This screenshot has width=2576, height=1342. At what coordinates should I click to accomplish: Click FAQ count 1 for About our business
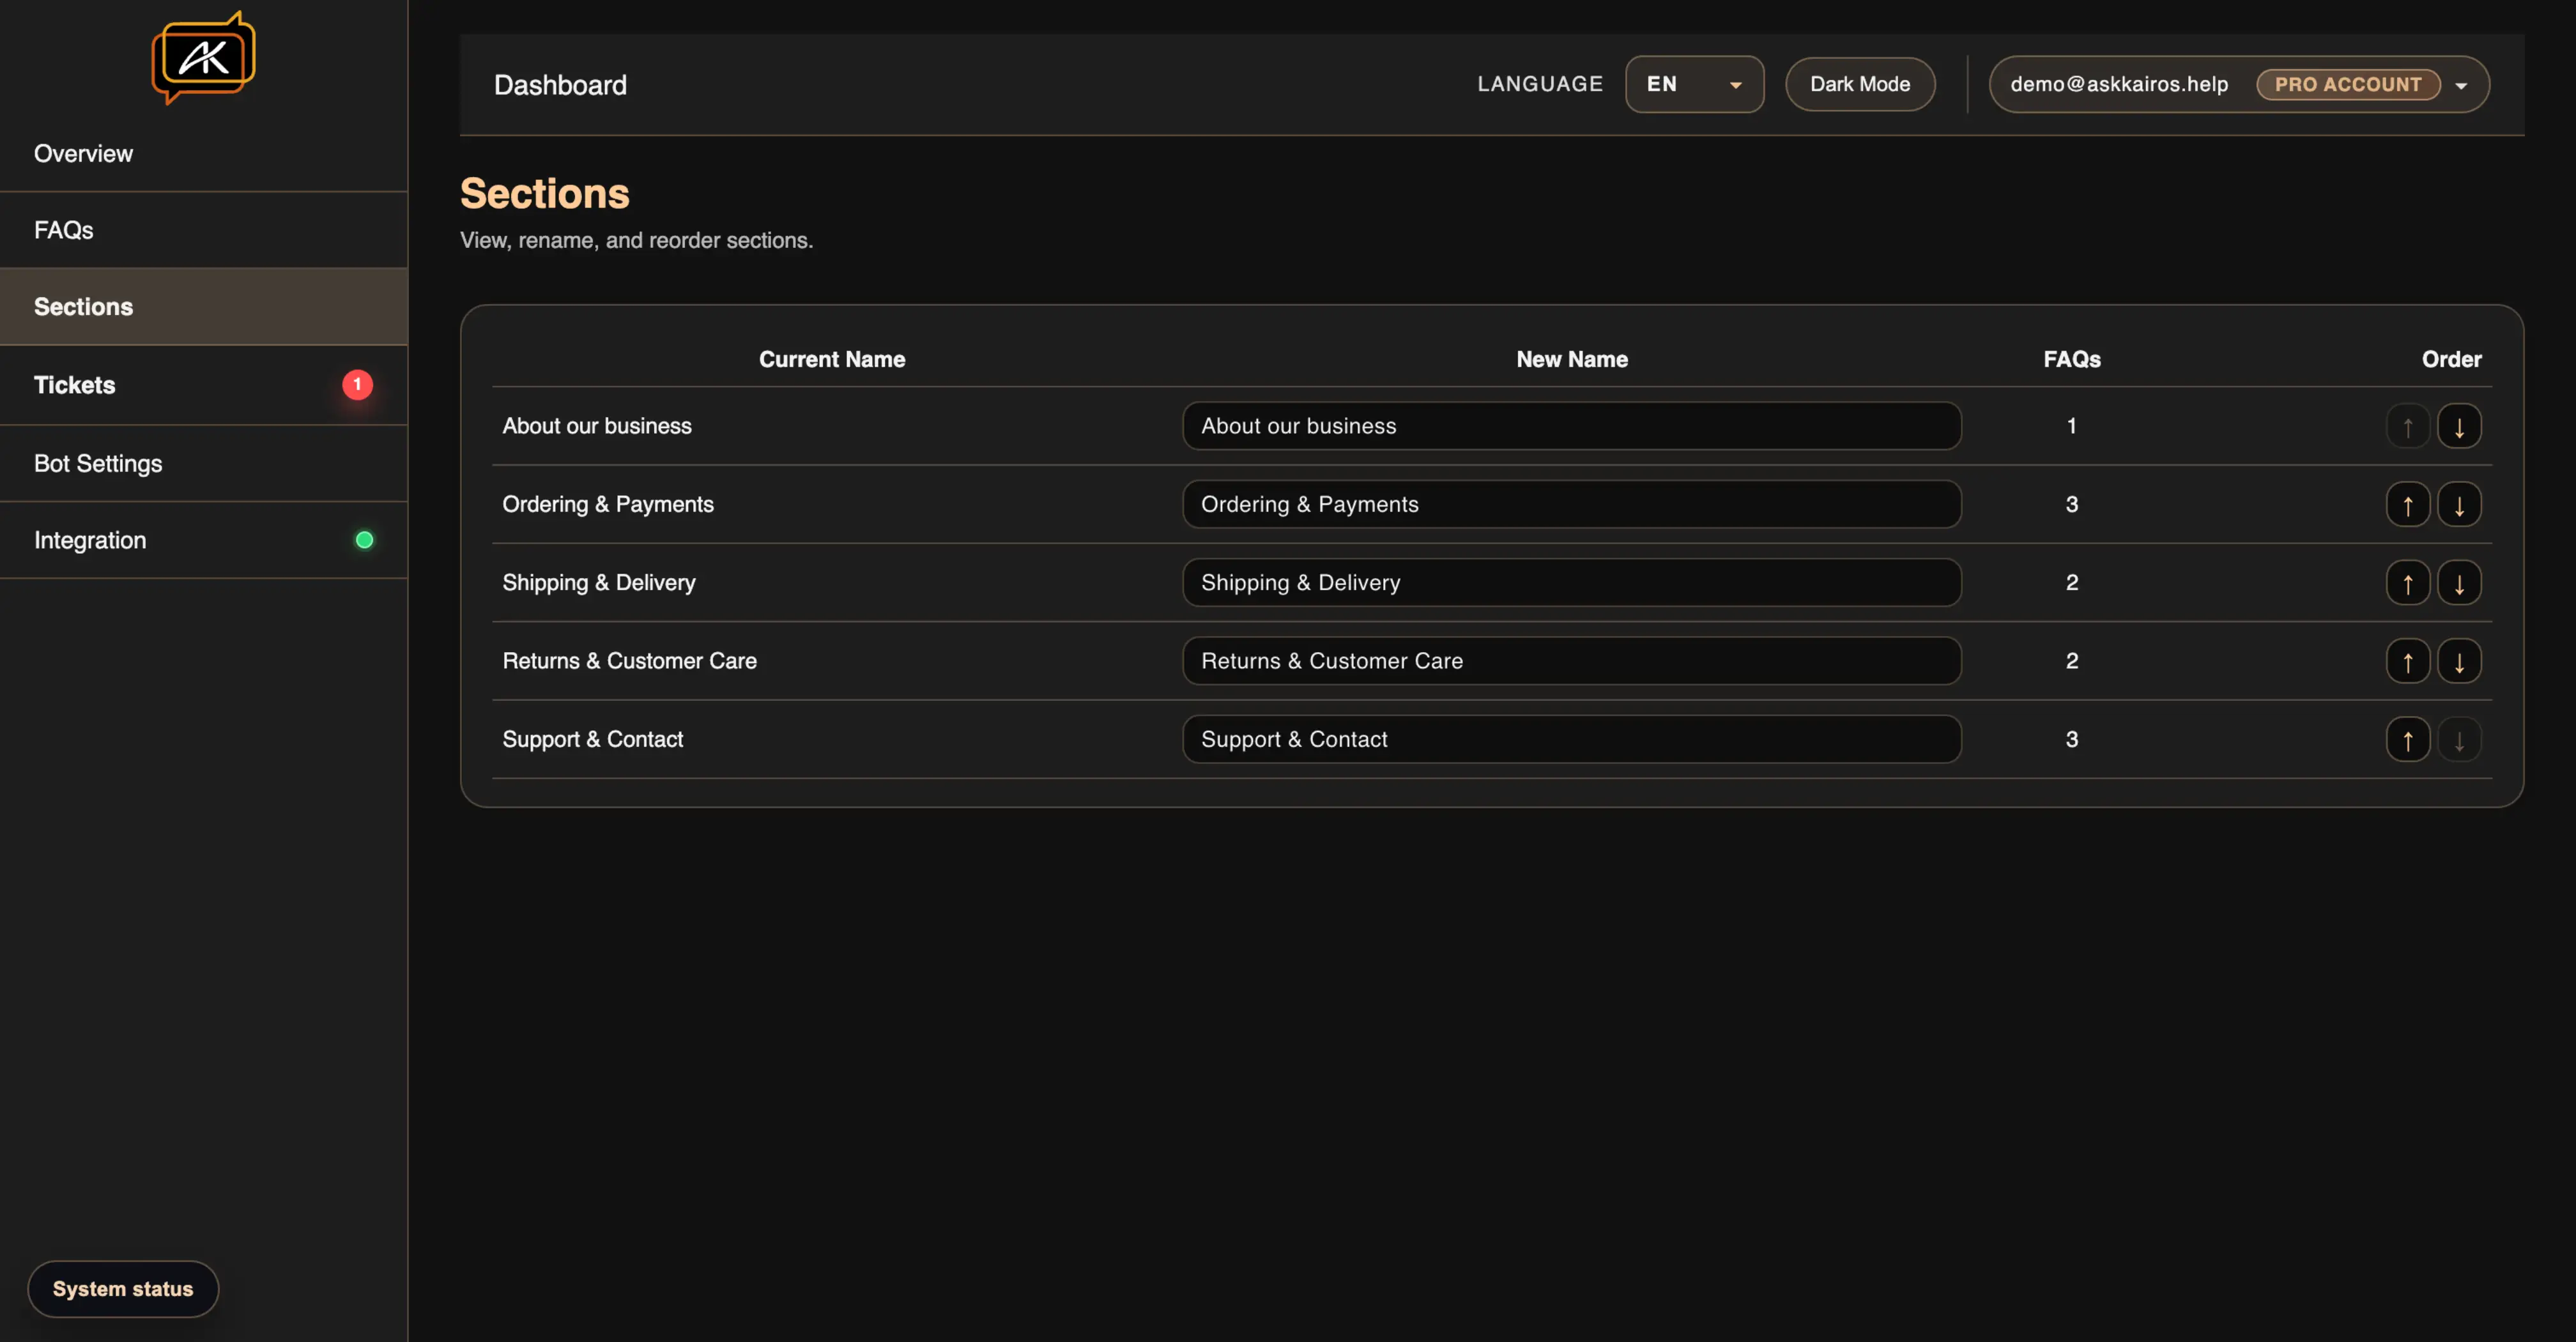click(2071, 426)
